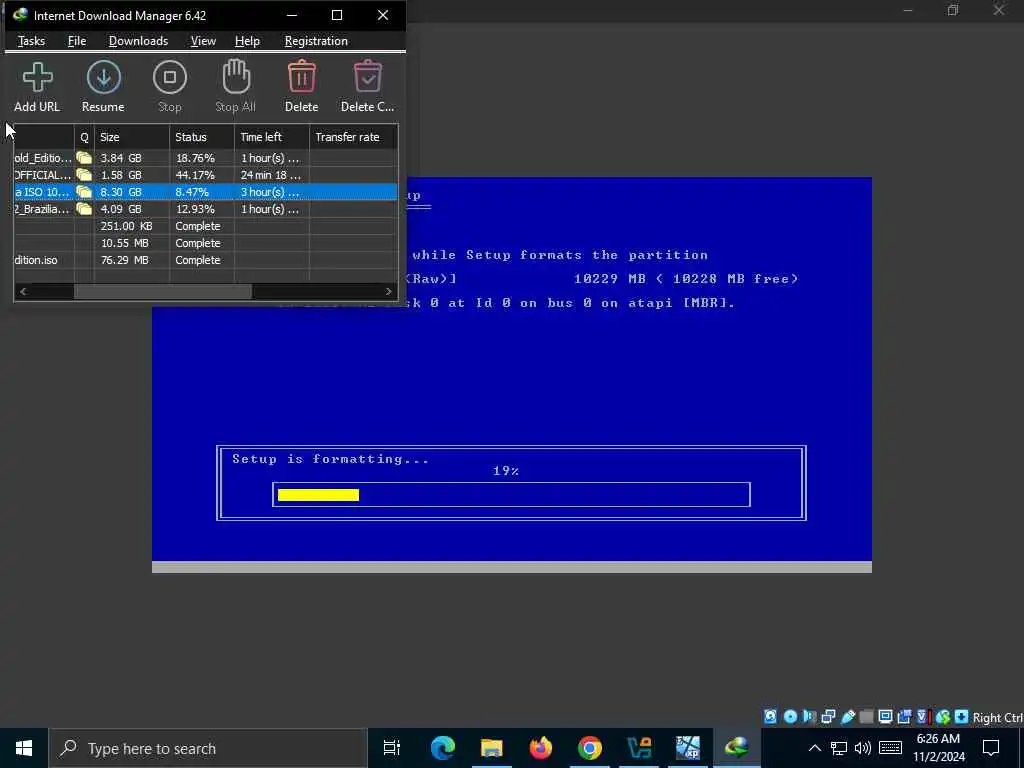Sort downloads by Size column header
This screenshot has width=1024, height=768.
(132, 136)
